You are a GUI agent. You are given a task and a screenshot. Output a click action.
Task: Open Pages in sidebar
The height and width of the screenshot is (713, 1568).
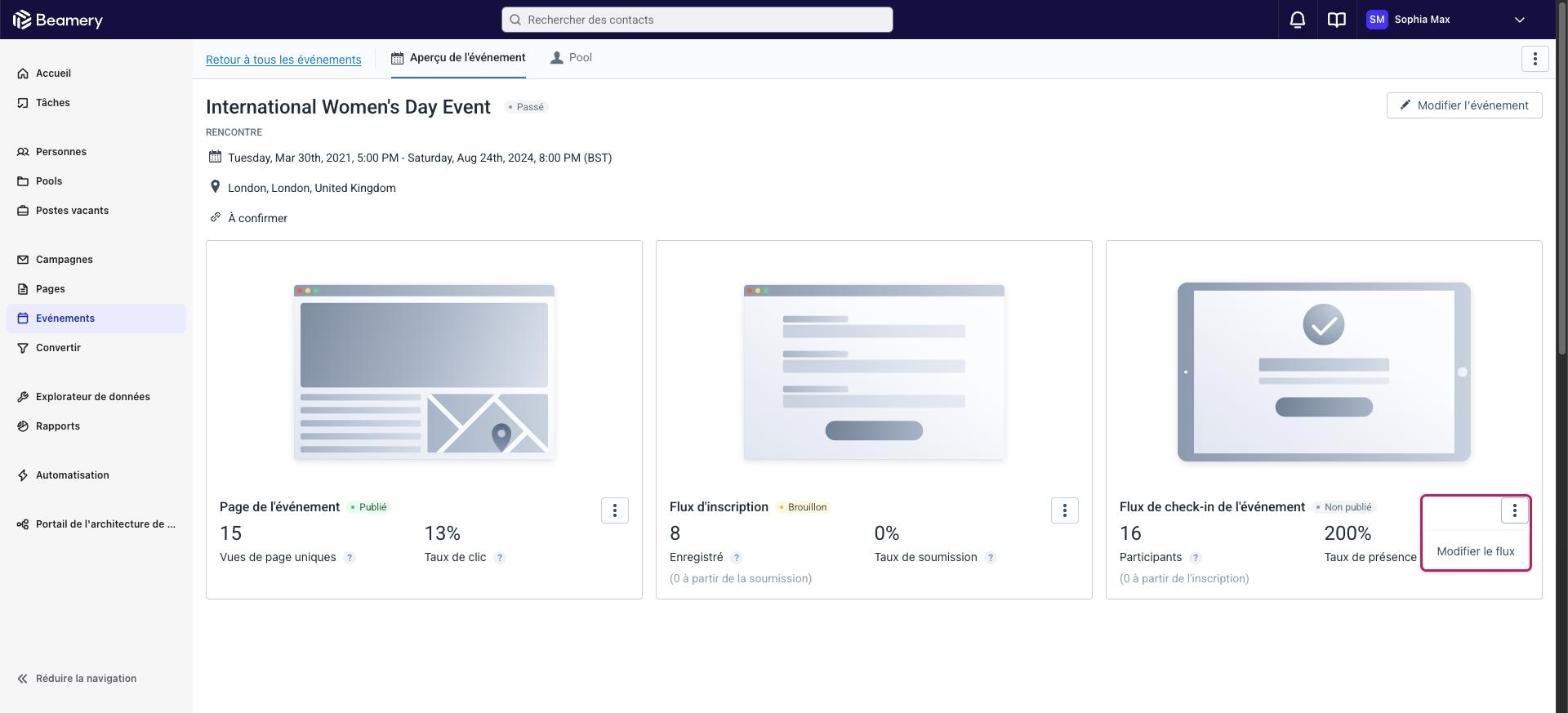[96, 290]
